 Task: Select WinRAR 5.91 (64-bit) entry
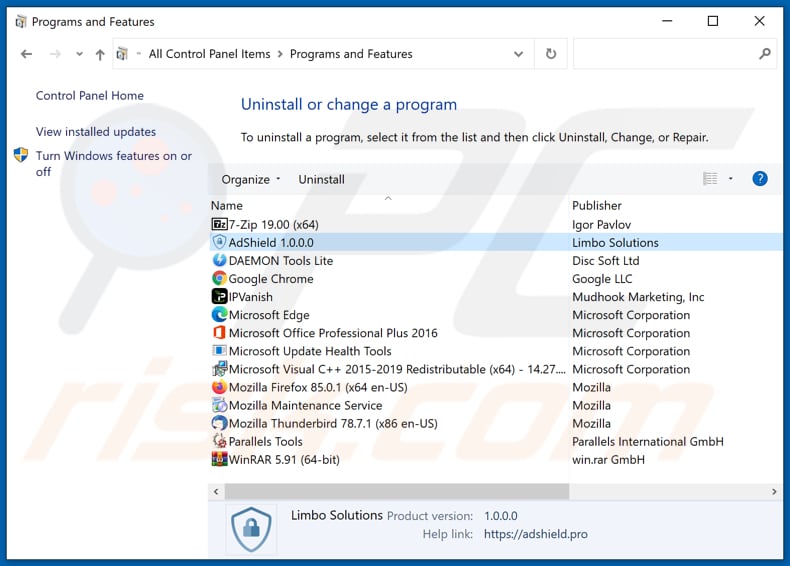[x=496, y=459]
